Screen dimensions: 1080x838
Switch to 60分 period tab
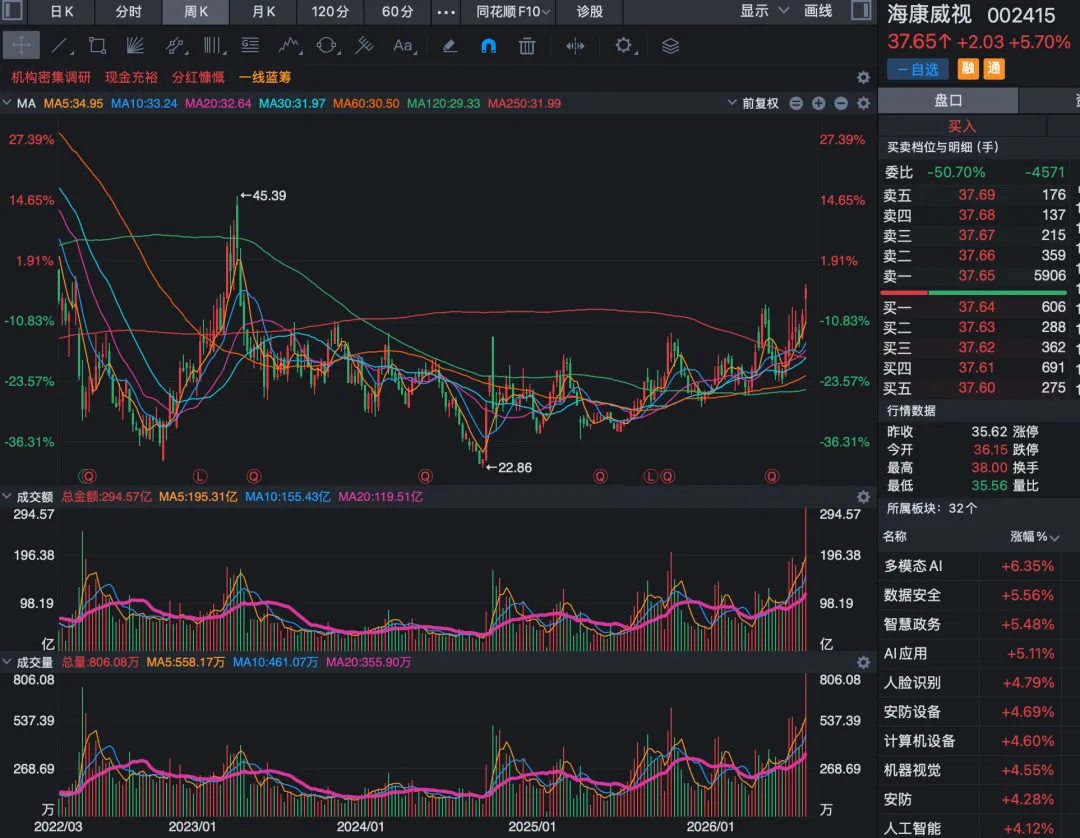point(397,11)
